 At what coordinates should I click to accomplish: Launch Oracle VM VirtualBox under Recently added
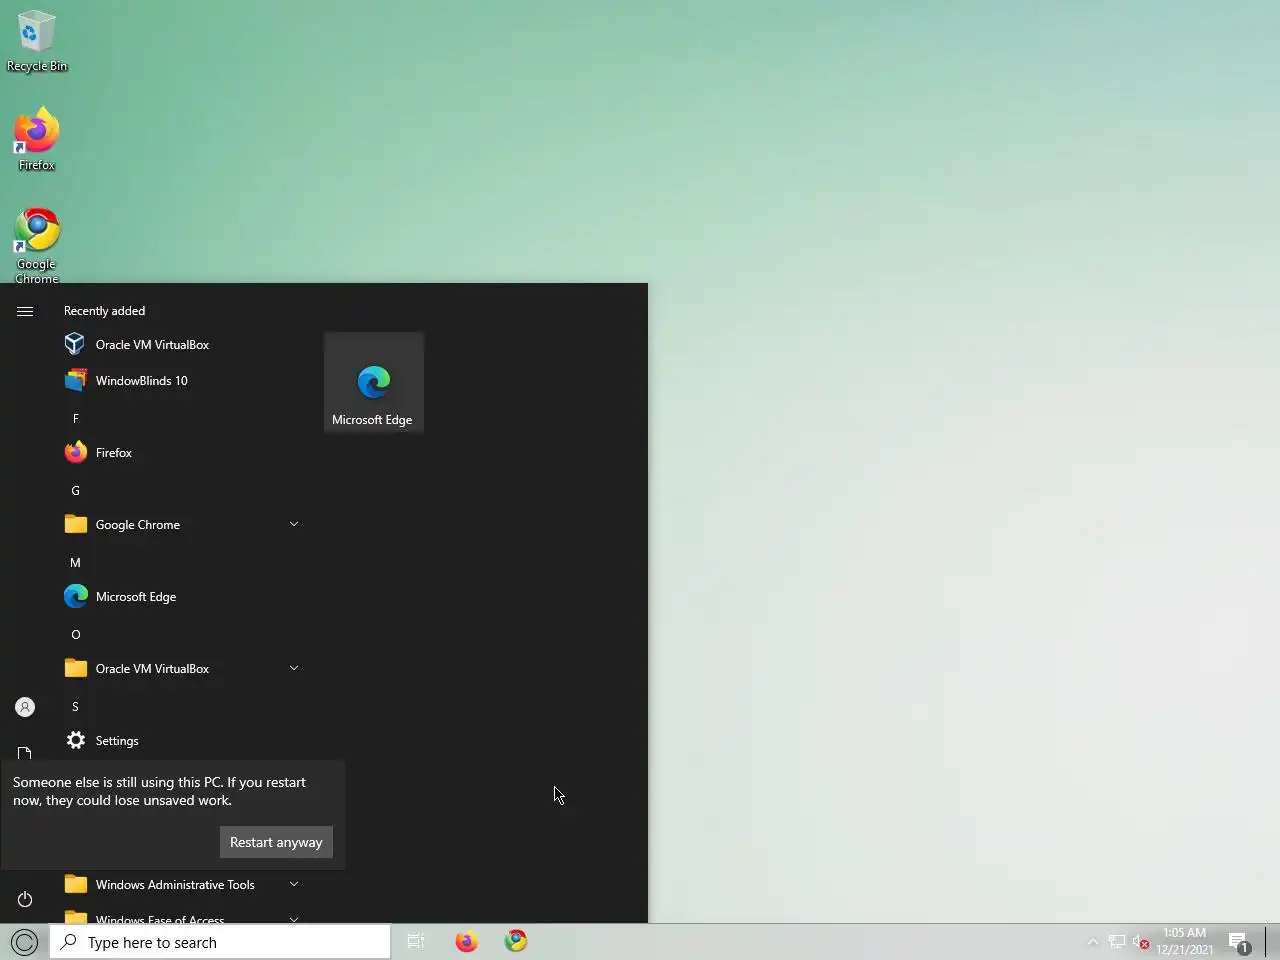[x=183, y=344]
